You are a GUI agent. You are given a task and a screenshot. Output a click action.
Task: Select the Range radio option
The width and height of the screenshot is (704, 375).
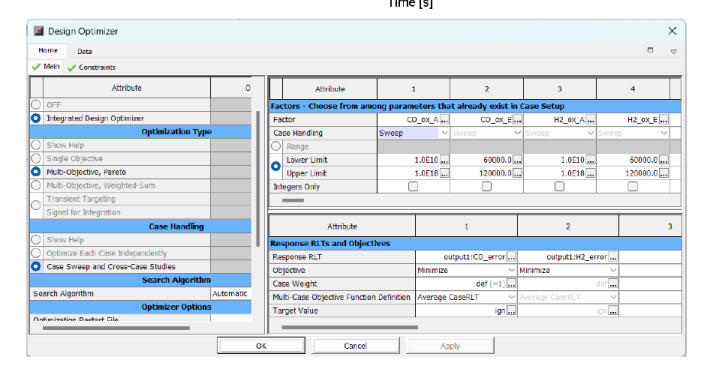click(x=276, y=146)
